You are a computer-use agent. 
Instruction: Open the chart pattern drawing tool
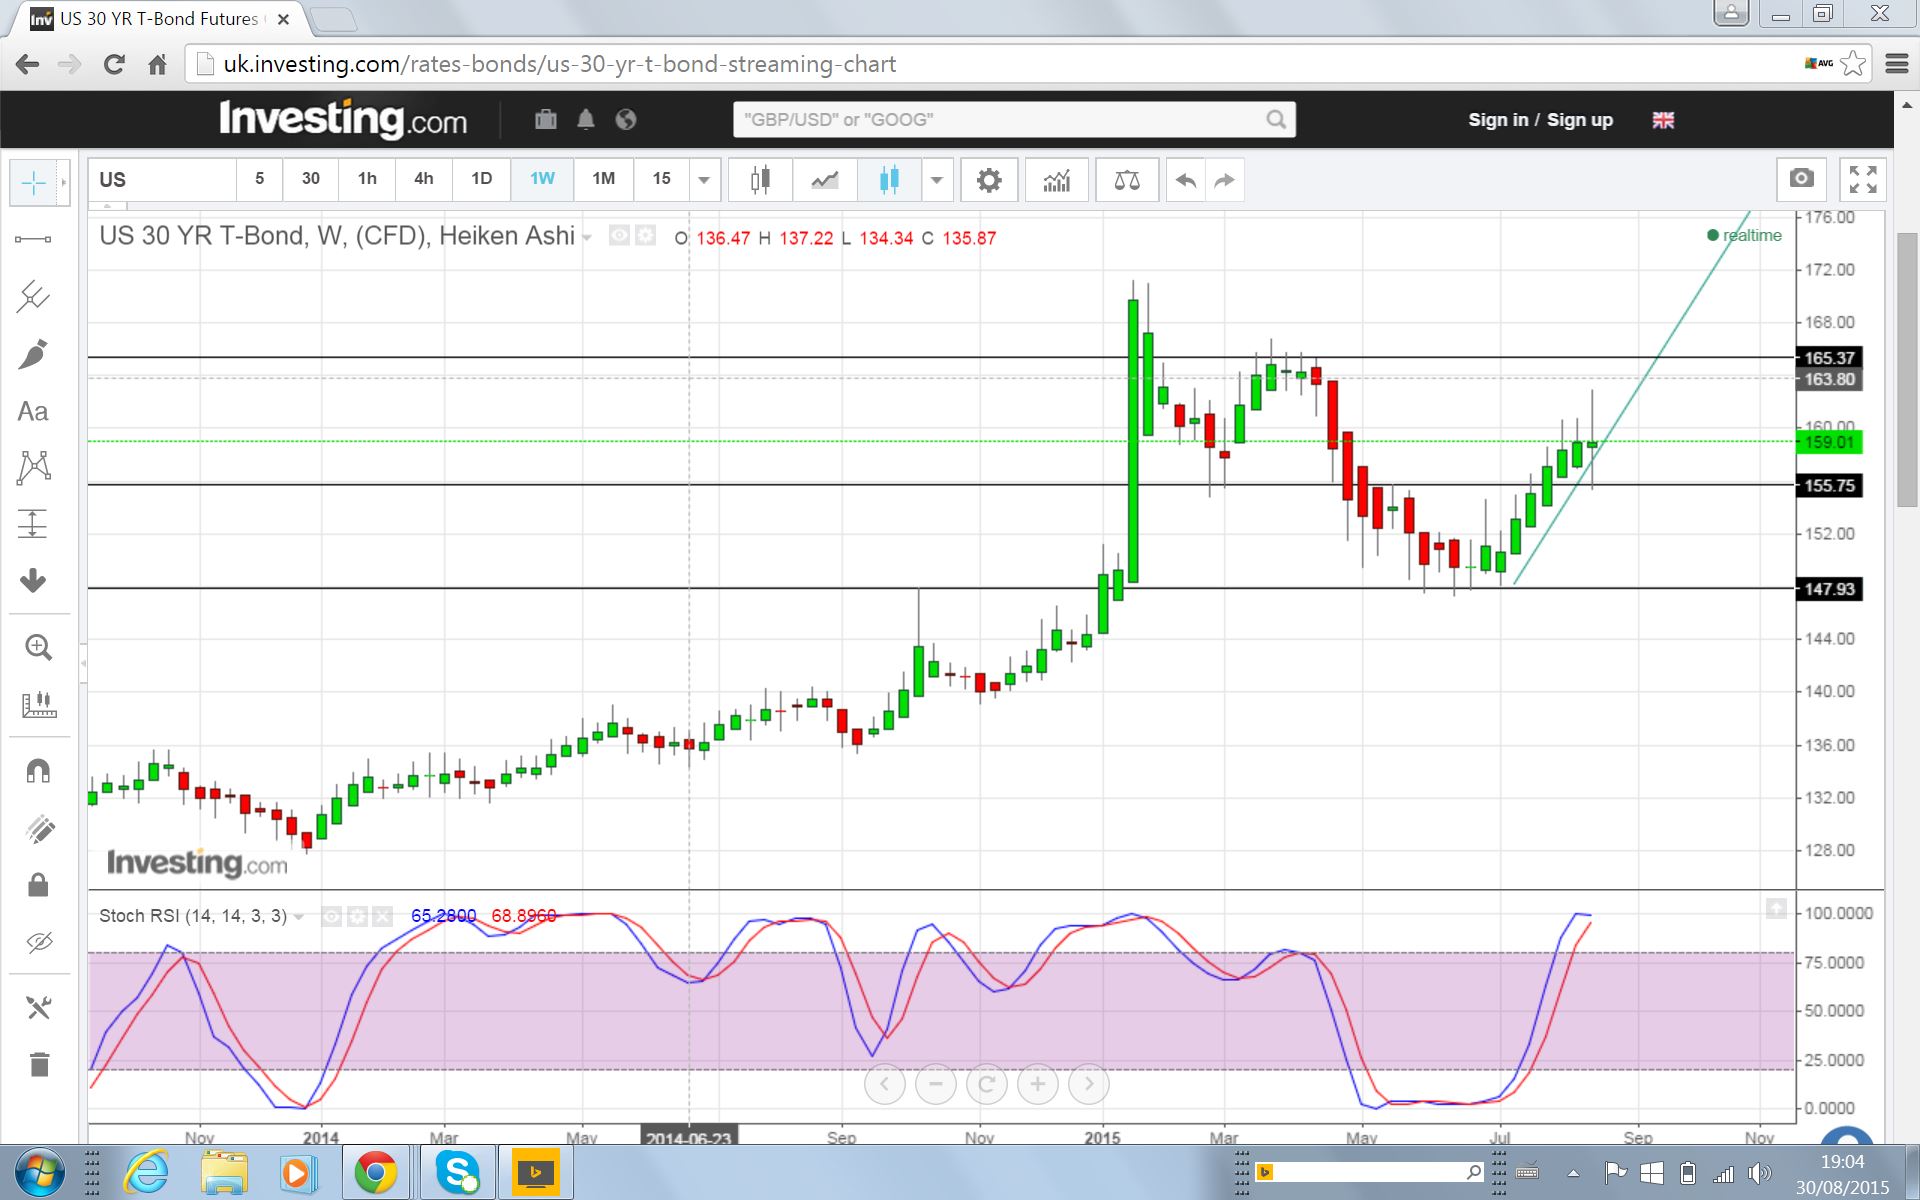(33, 467)
